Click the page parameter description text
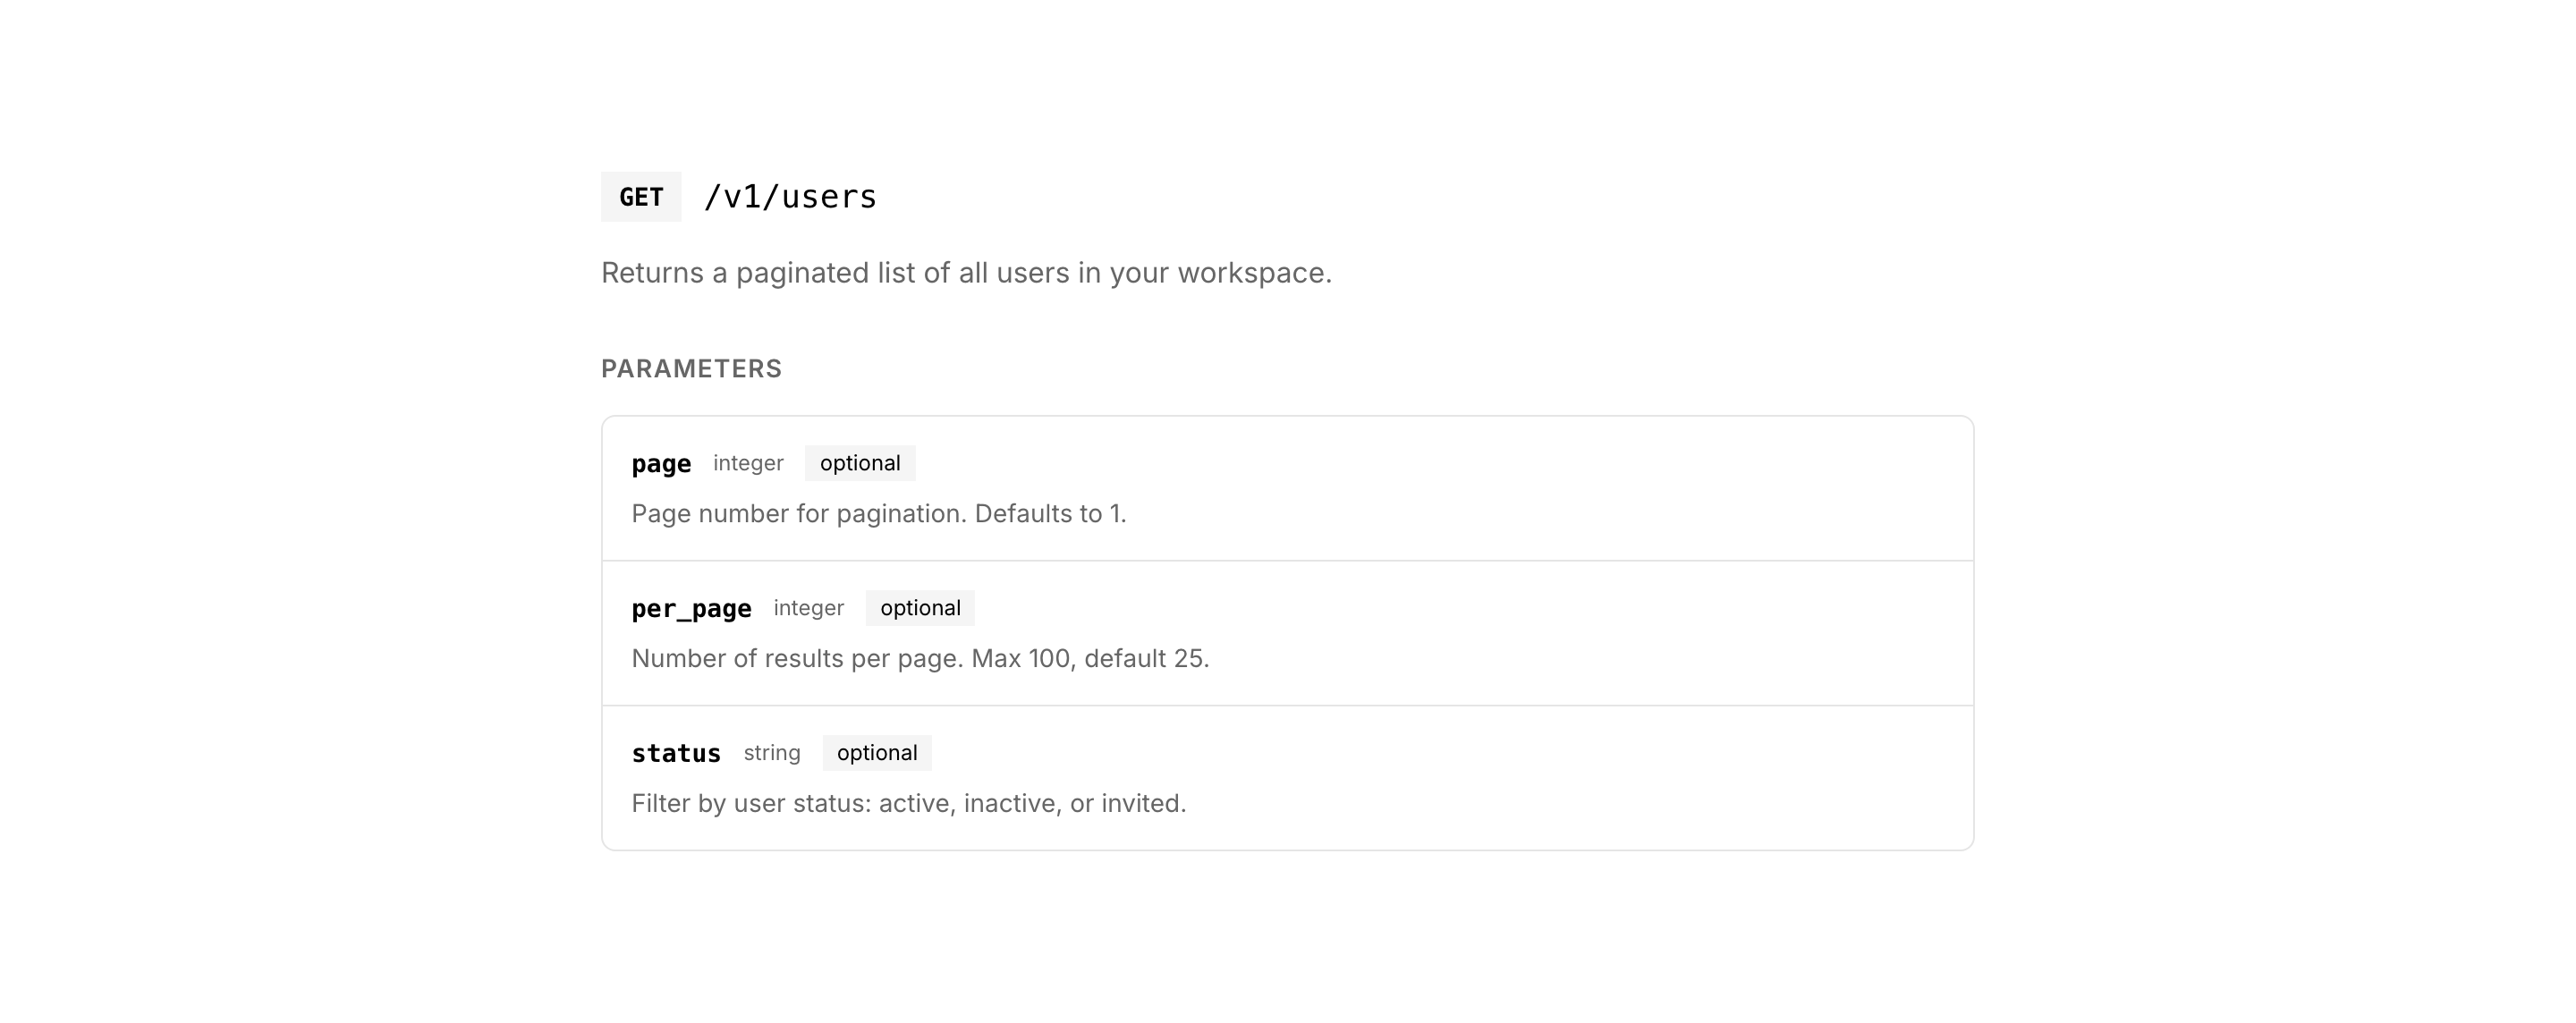This screenshot has width=2576, height=1023. click(878, 514)
